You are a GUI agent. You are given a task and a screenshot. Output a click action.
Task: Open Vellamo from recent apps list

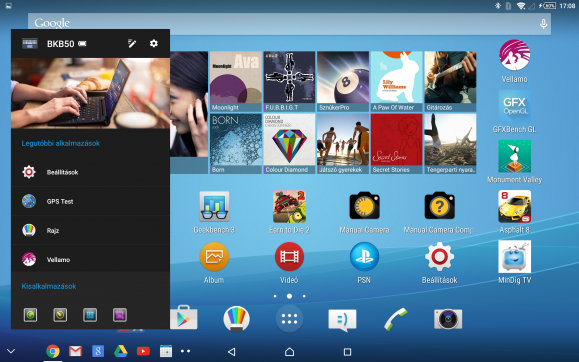tap(90, 259)
